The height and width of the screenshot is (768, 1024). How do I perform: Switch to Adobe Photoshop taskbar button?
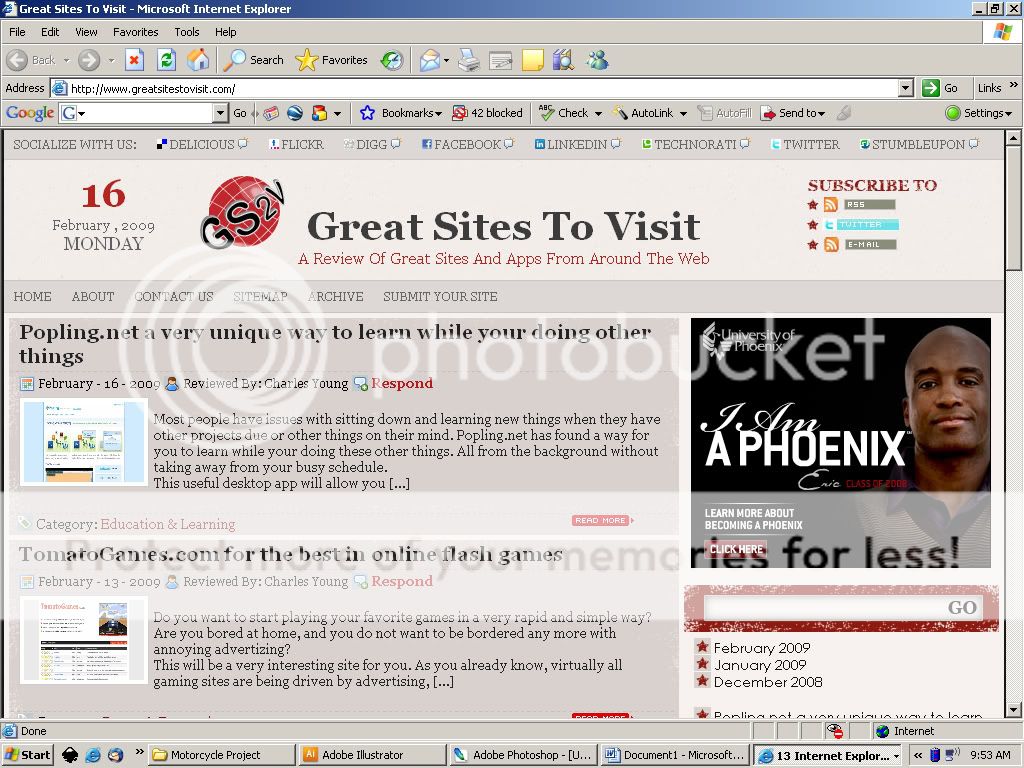click(x=524, y=755)
